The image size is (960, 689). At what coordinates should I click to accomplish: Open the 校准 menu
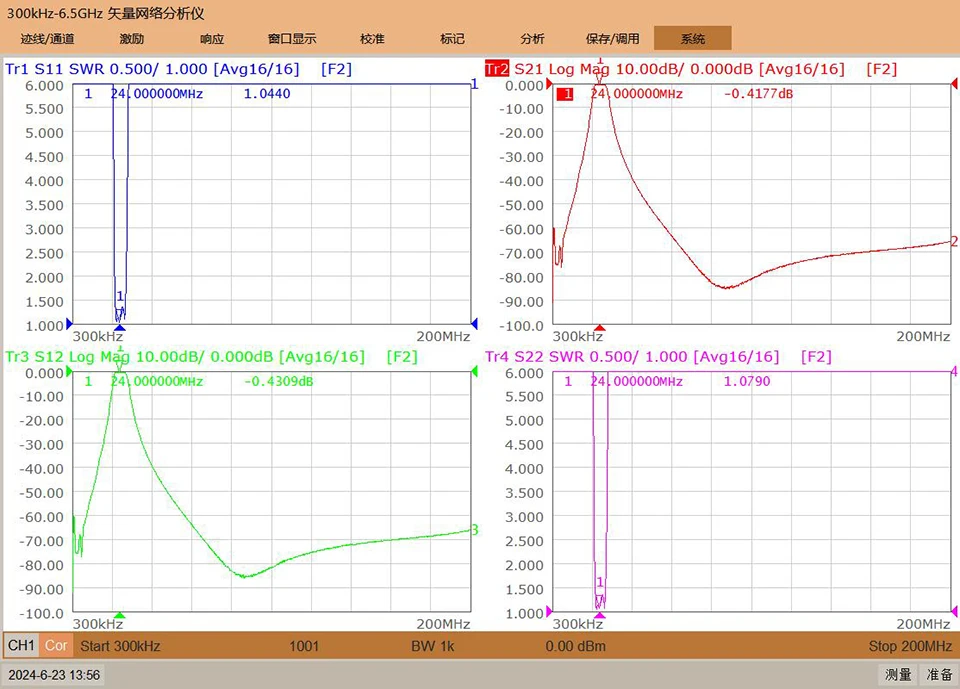click(372, 39)
